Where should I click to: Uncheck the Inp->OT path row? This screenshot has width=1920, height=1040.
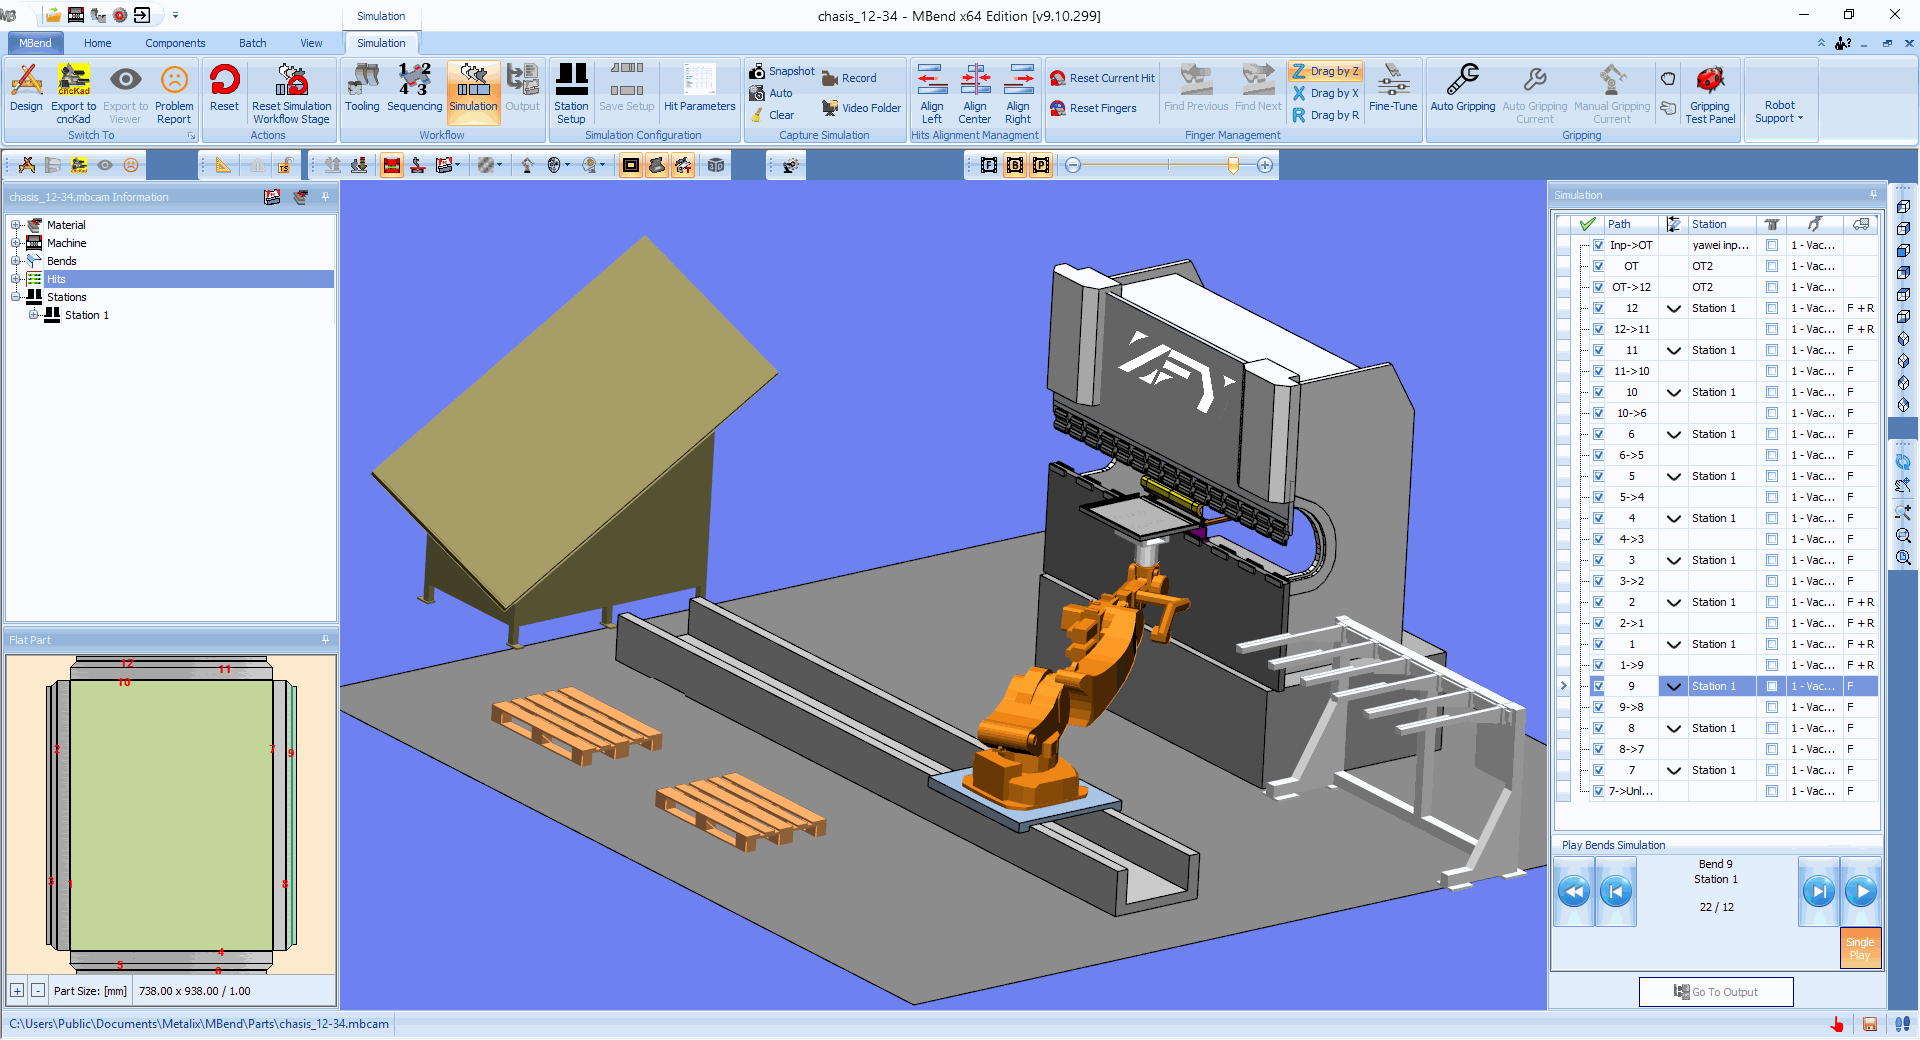coord(1600,245)
